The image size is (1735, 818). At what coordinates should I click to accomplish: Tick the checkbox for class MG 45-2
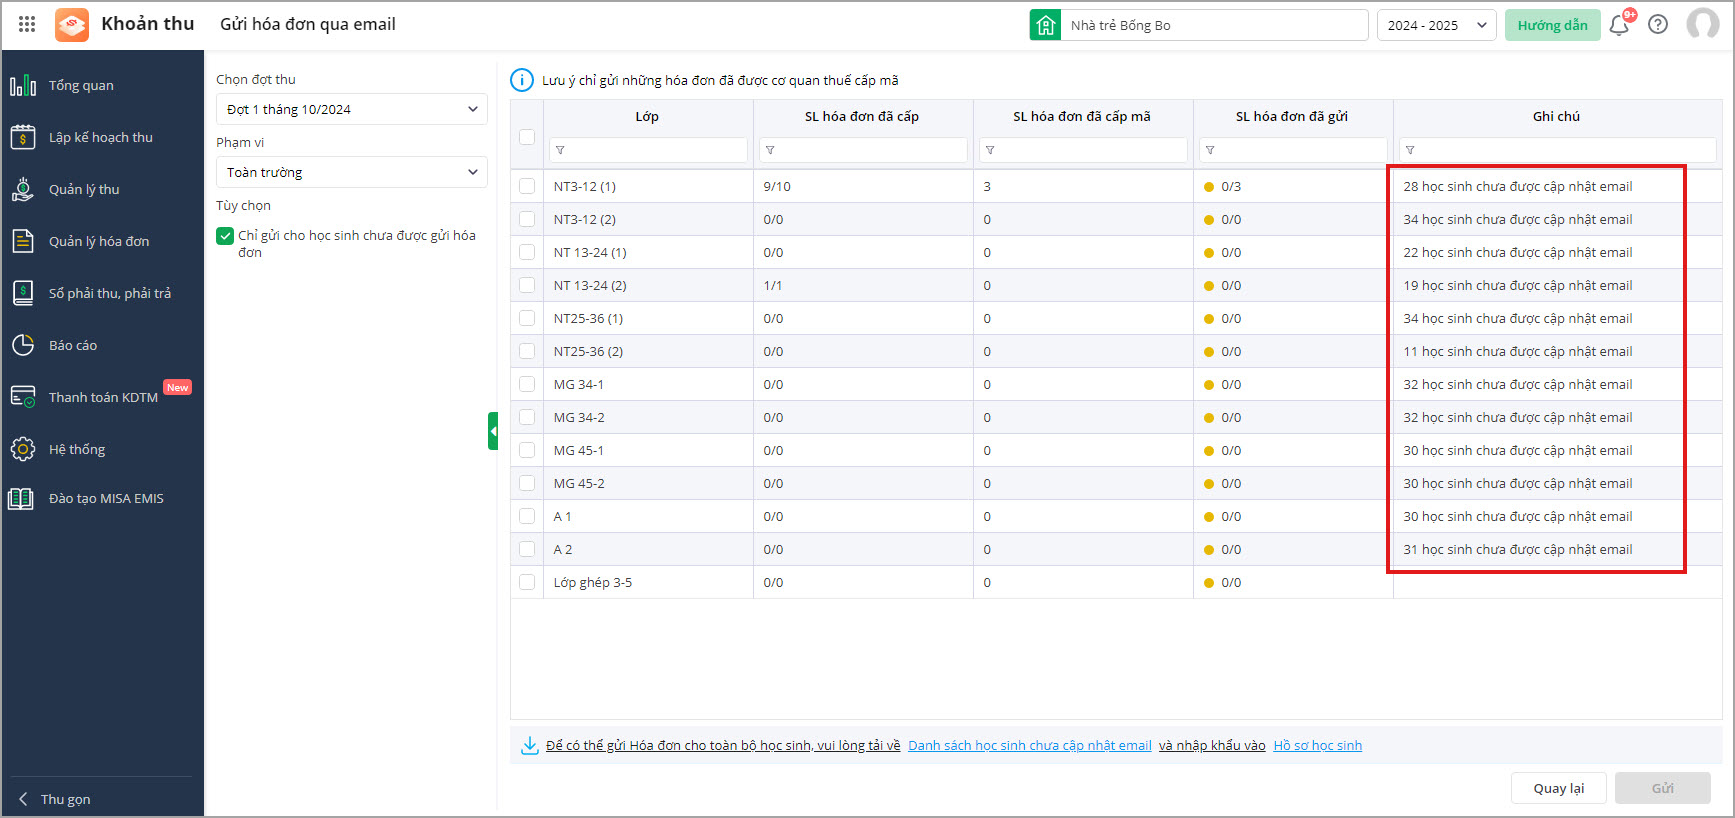coord(527,483)
